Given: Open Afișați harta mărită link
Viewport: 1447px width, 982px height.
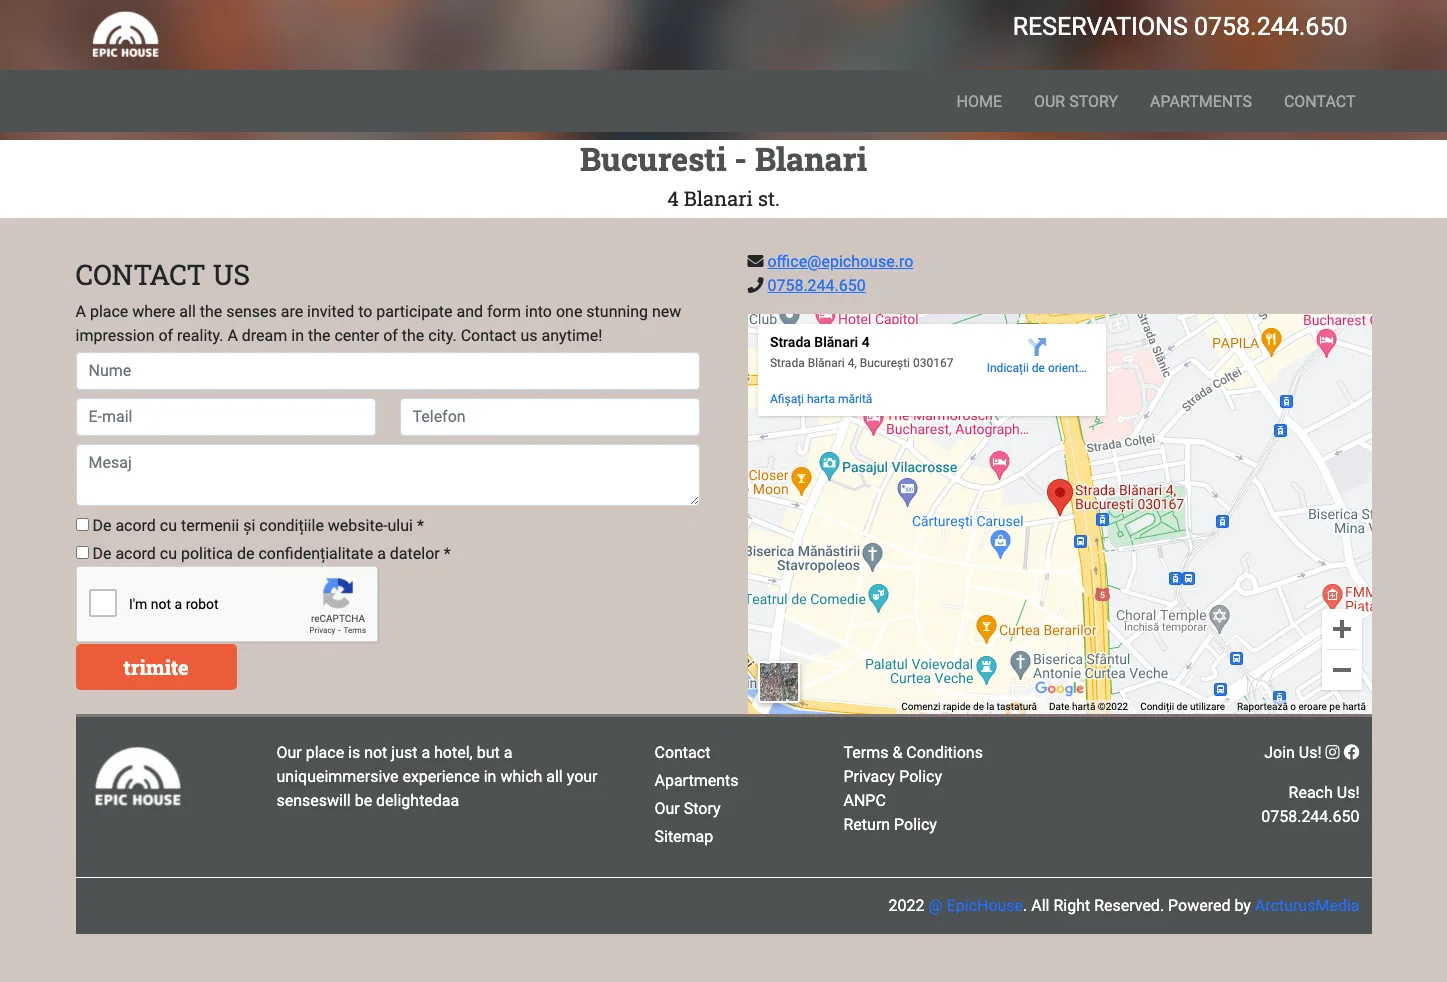Looking at the screenshot, I should 820,399.
